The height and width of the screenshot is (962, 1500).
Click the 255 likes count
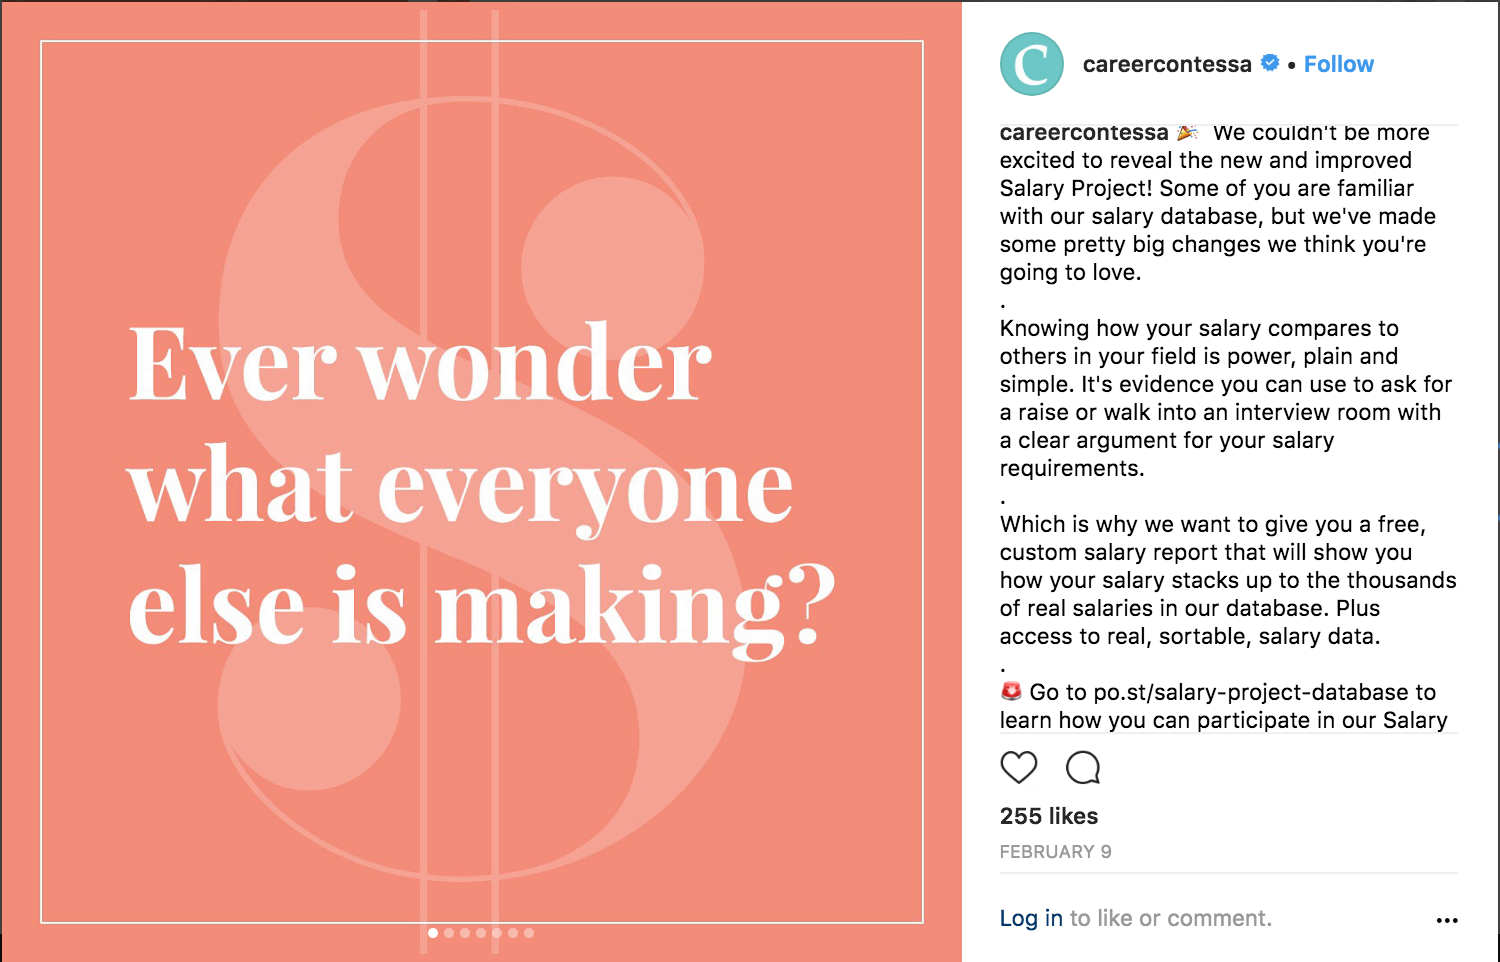click(1048, 816)
